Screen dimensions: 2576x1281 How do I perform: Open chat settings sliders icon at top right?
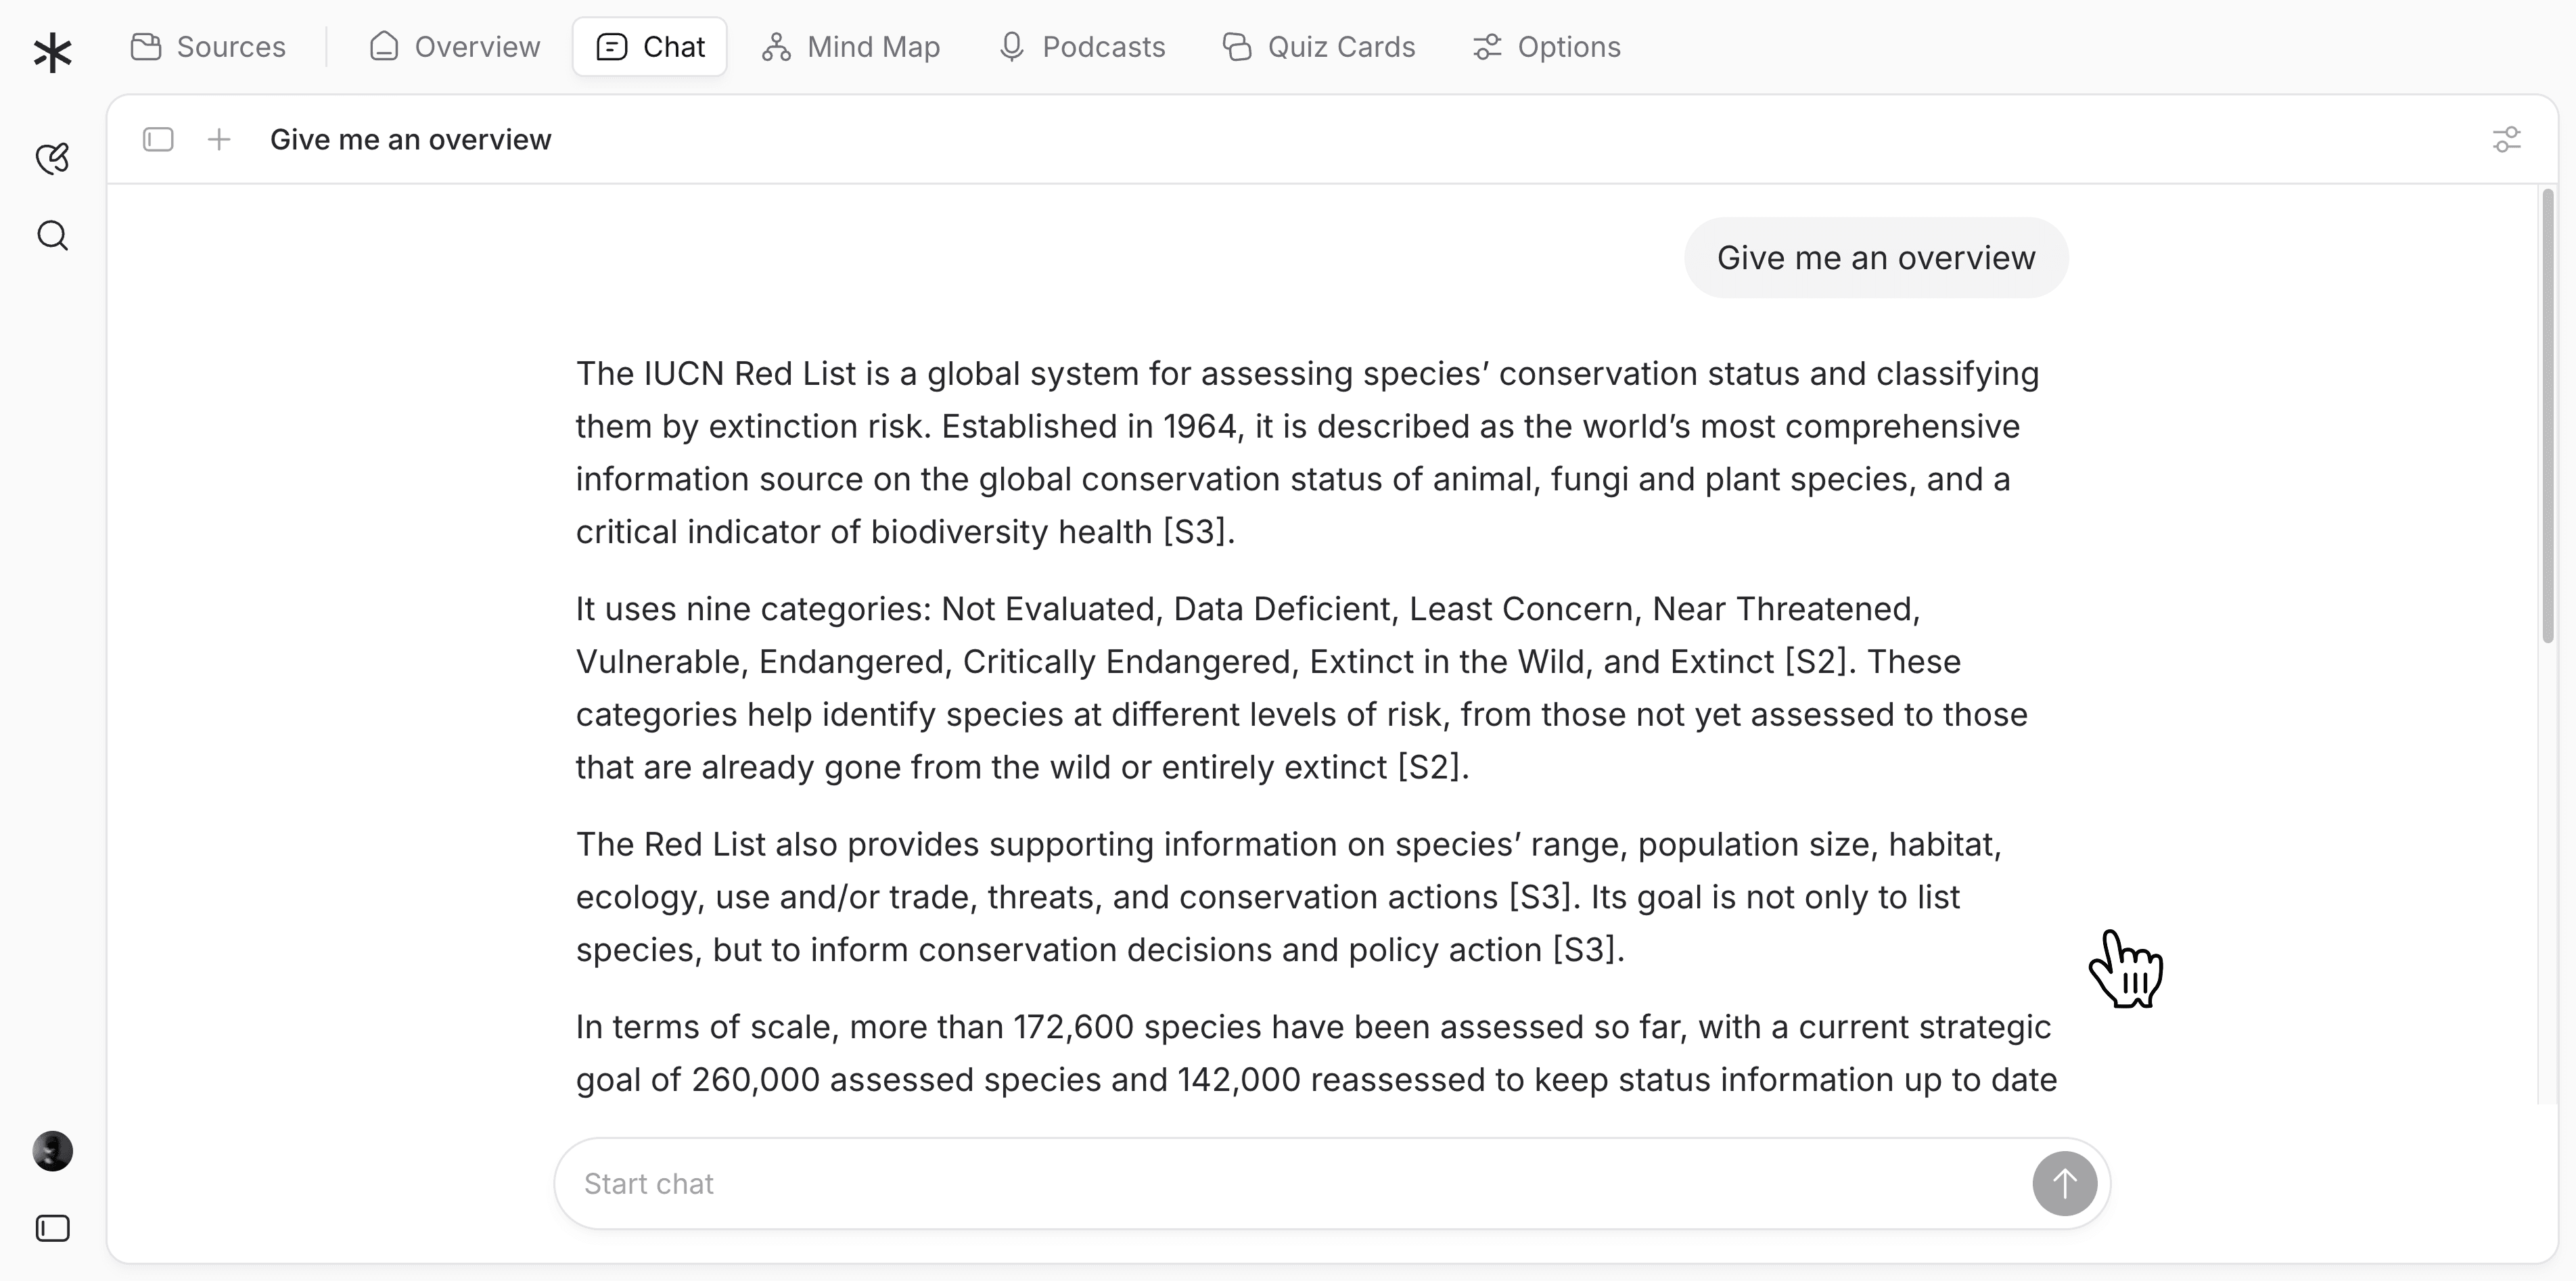coord(2506,139)
